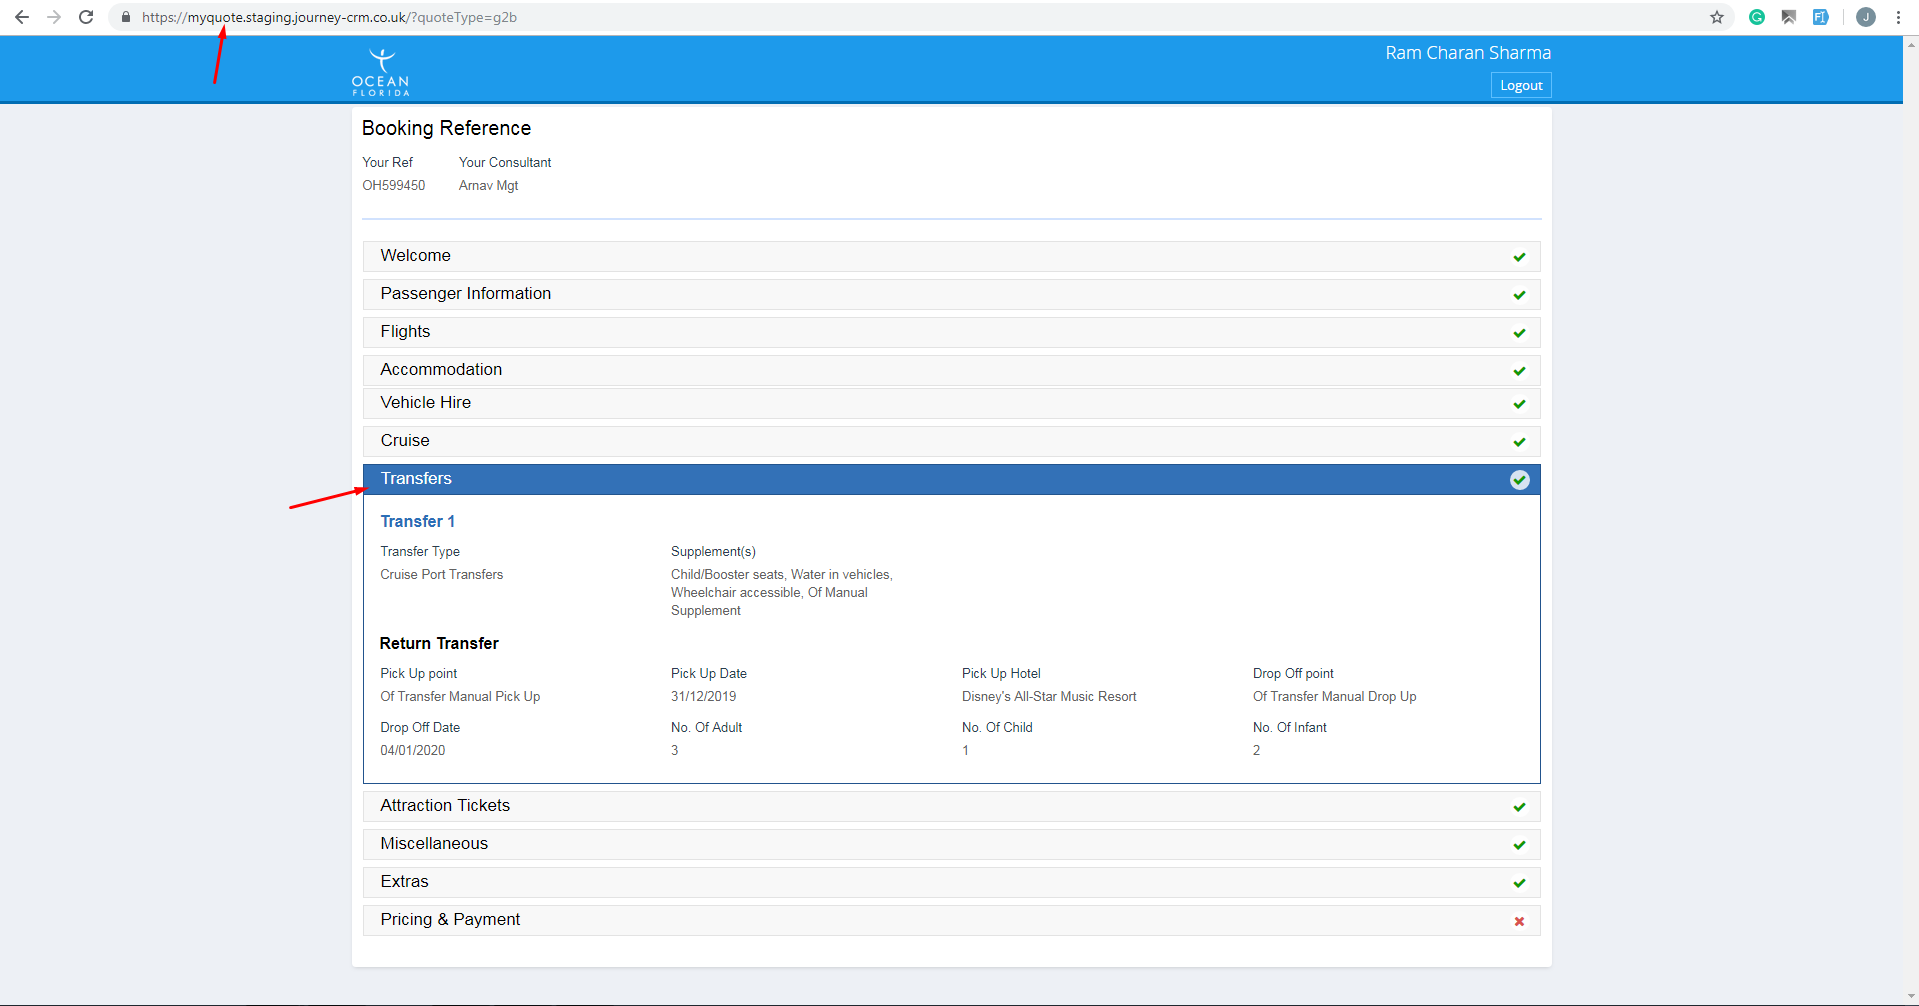Click the Logout button
Screen dimensions: 1919x1006
click(1521, 85)
